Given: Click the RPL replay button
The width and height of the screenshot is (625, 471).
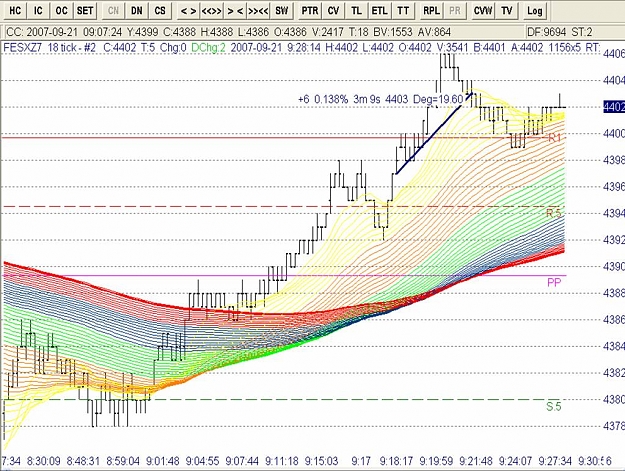Looking at the screenshot, I should 431,10.
